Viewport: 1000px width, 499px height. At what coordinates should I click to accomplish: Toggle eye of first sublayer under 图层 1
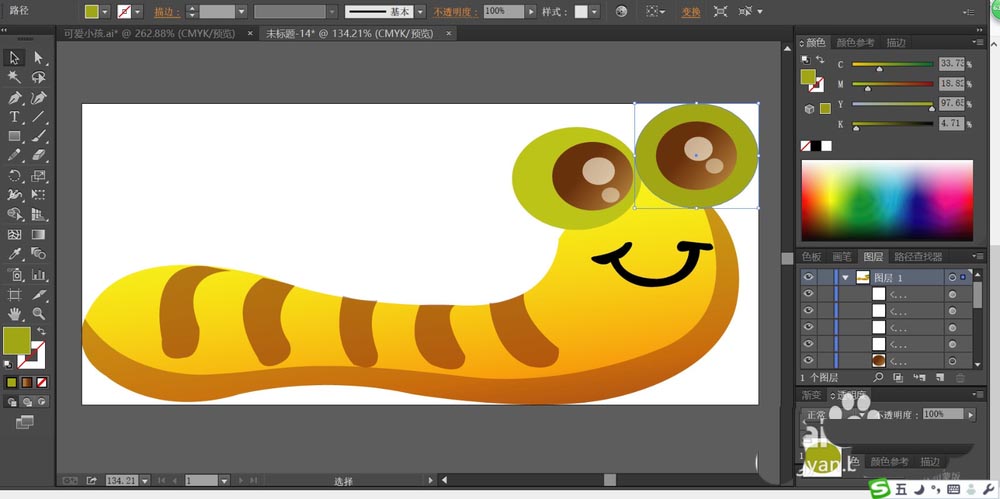809,294
